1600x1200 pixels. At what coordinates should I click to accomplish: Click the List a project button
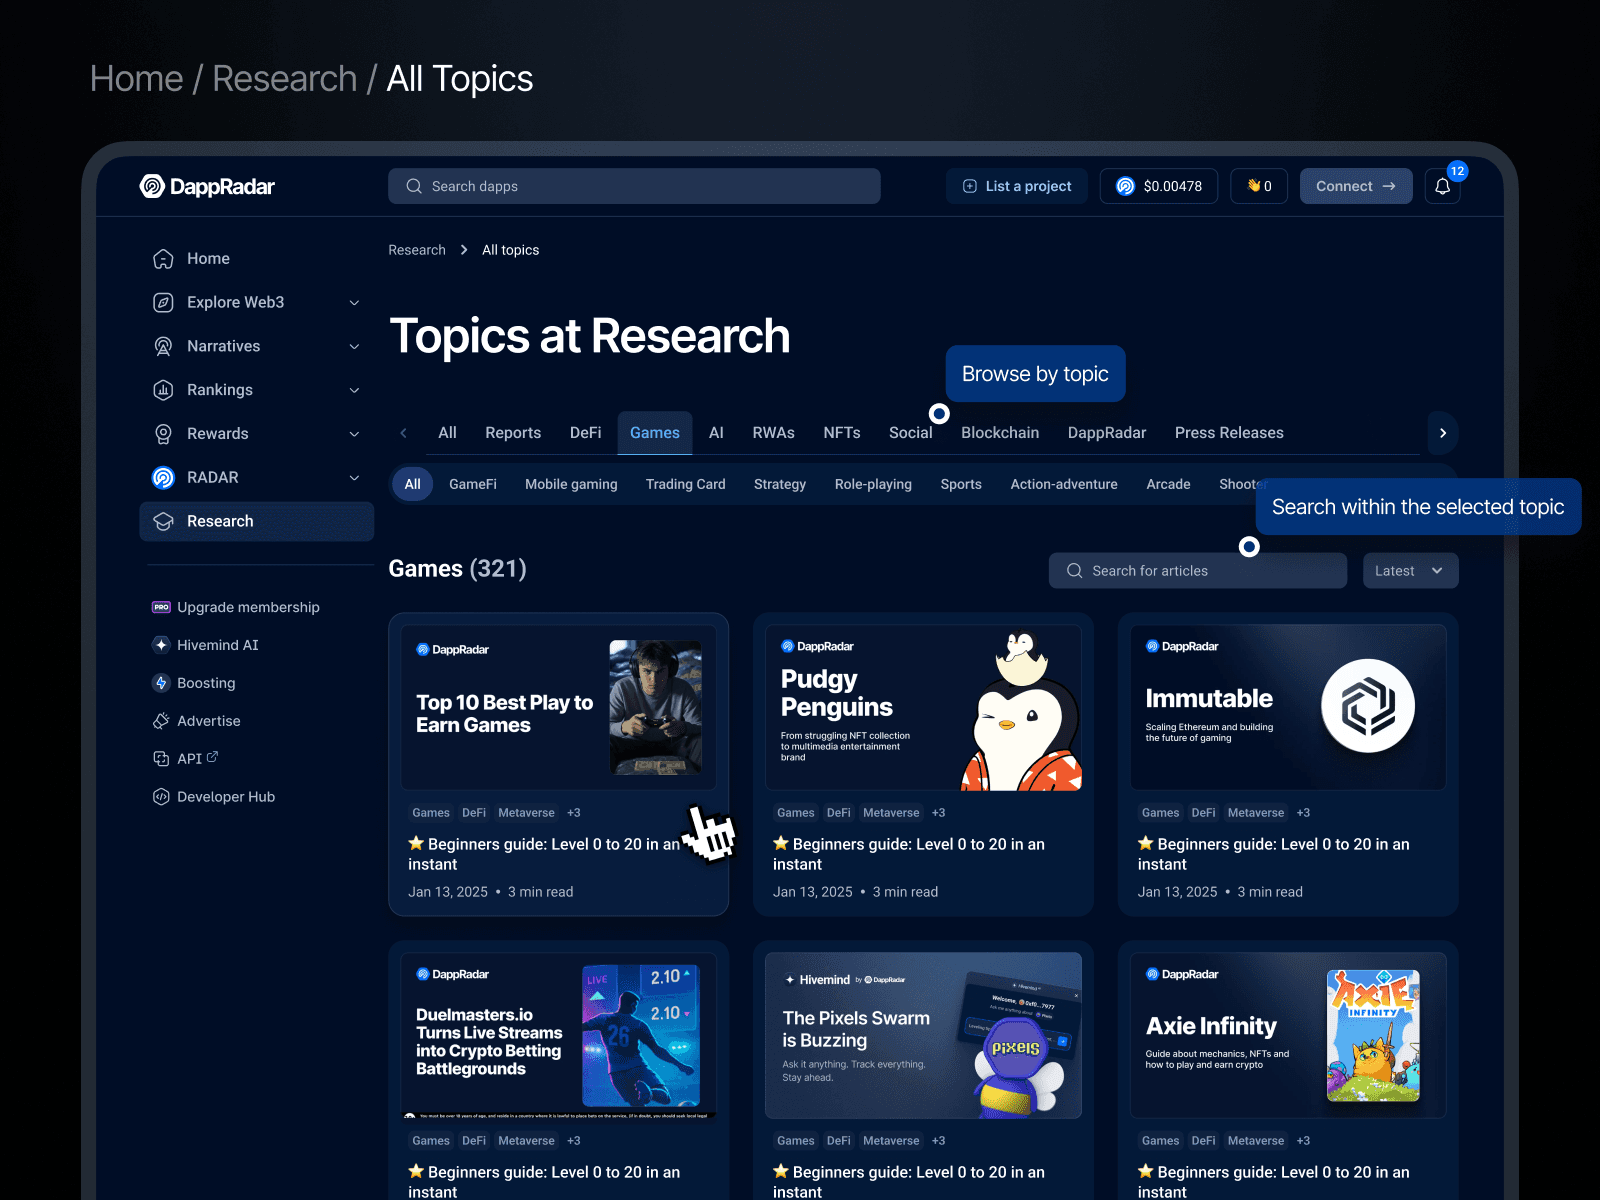tap(1017, 186)
